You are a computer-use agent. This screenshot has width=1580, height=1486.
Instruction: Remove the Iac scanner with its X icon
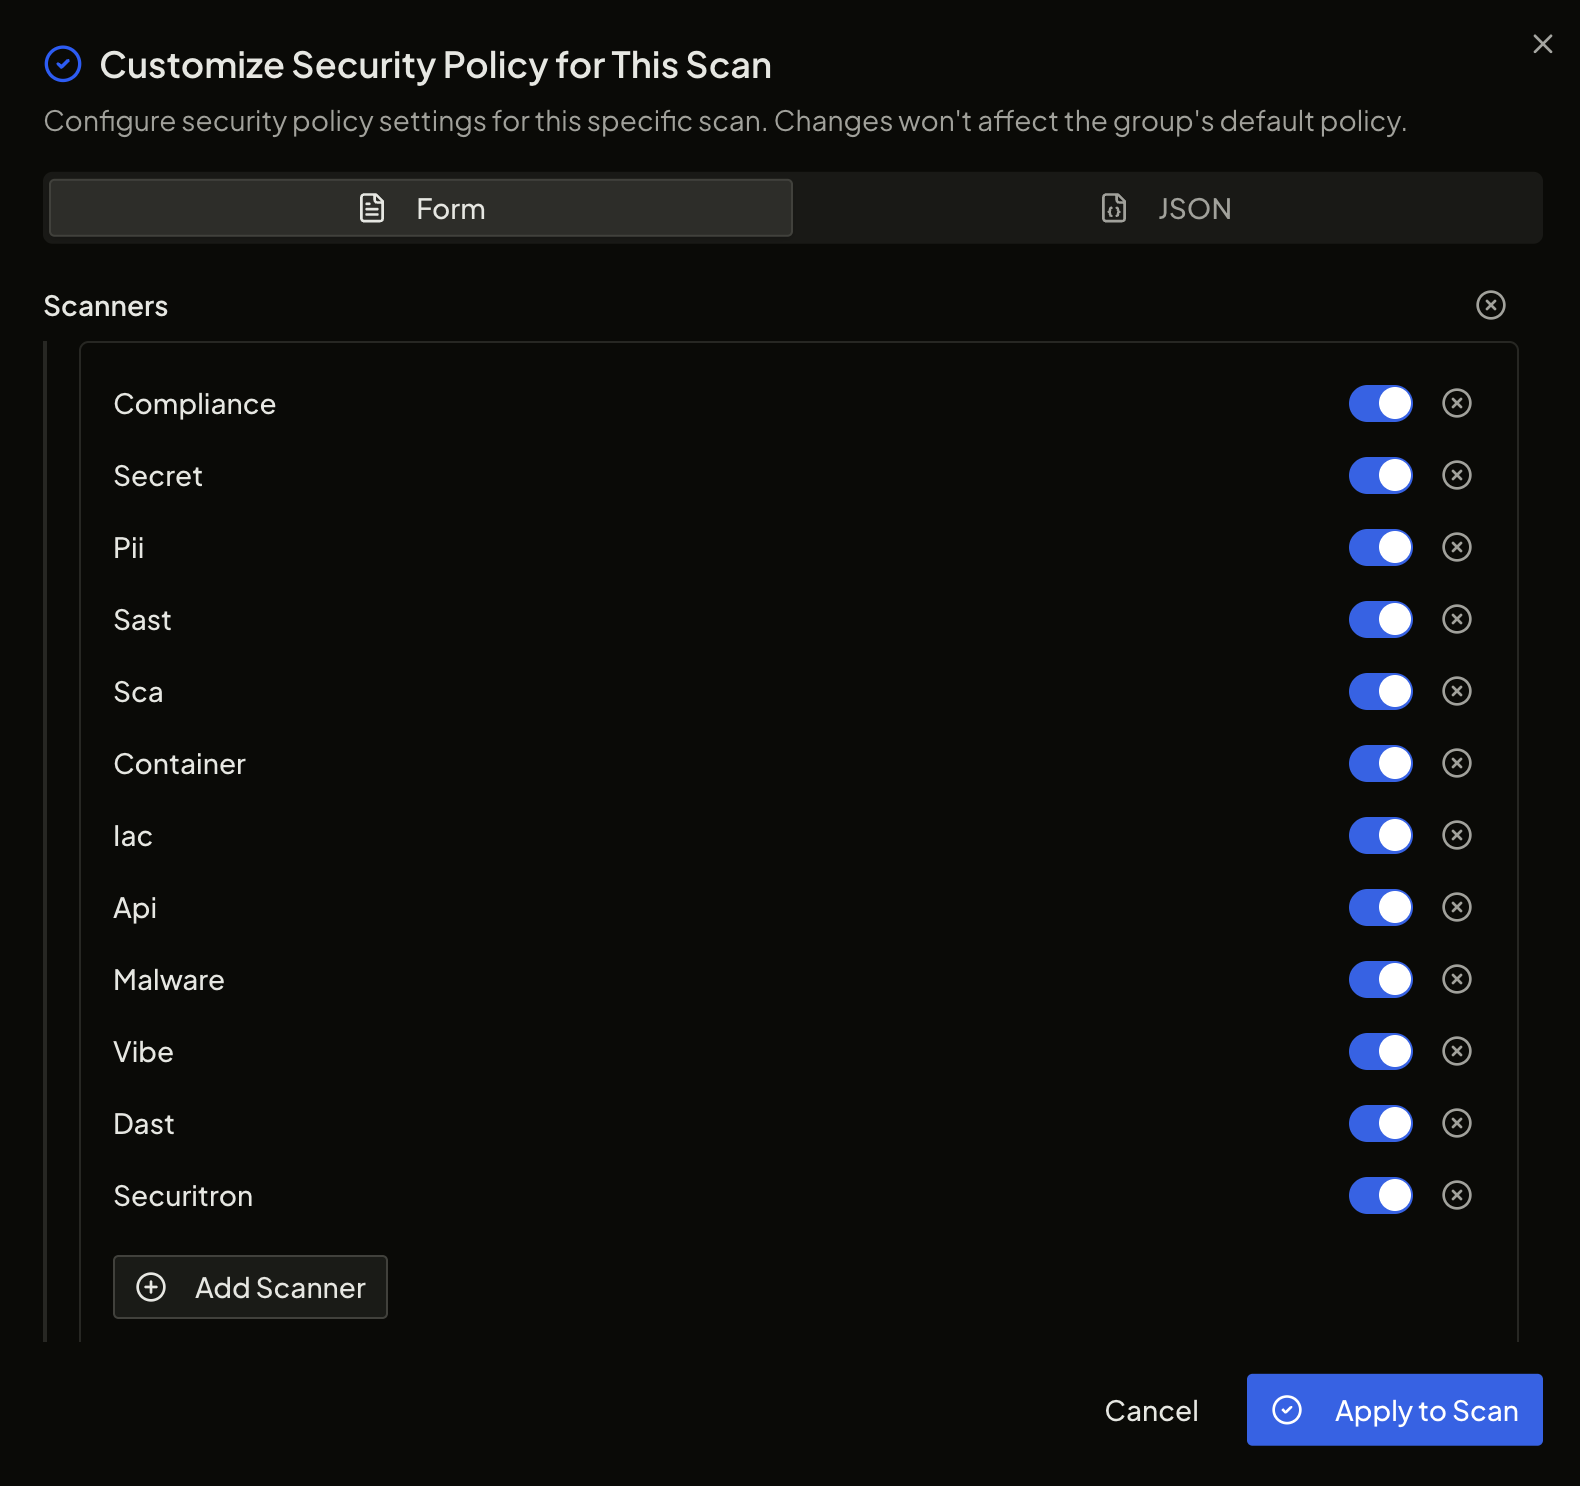point(1457,835)
